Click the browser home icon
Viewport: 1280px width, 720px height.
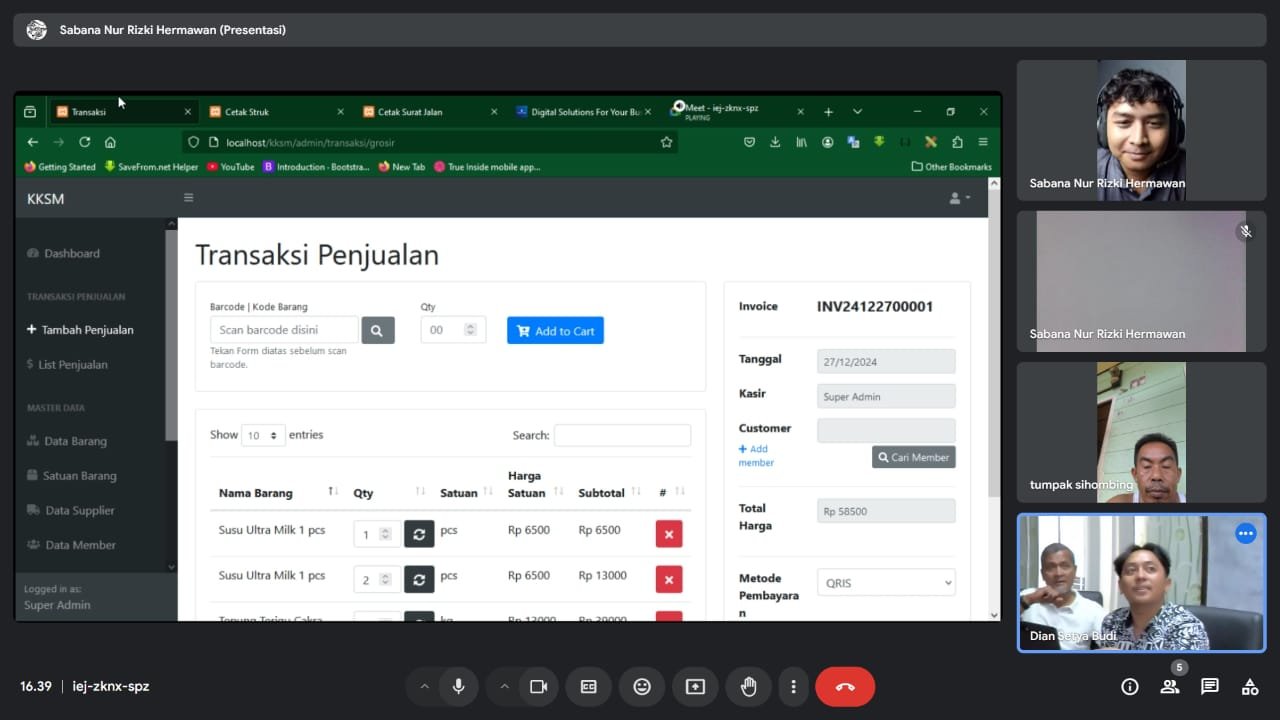[x=110, y=142]
